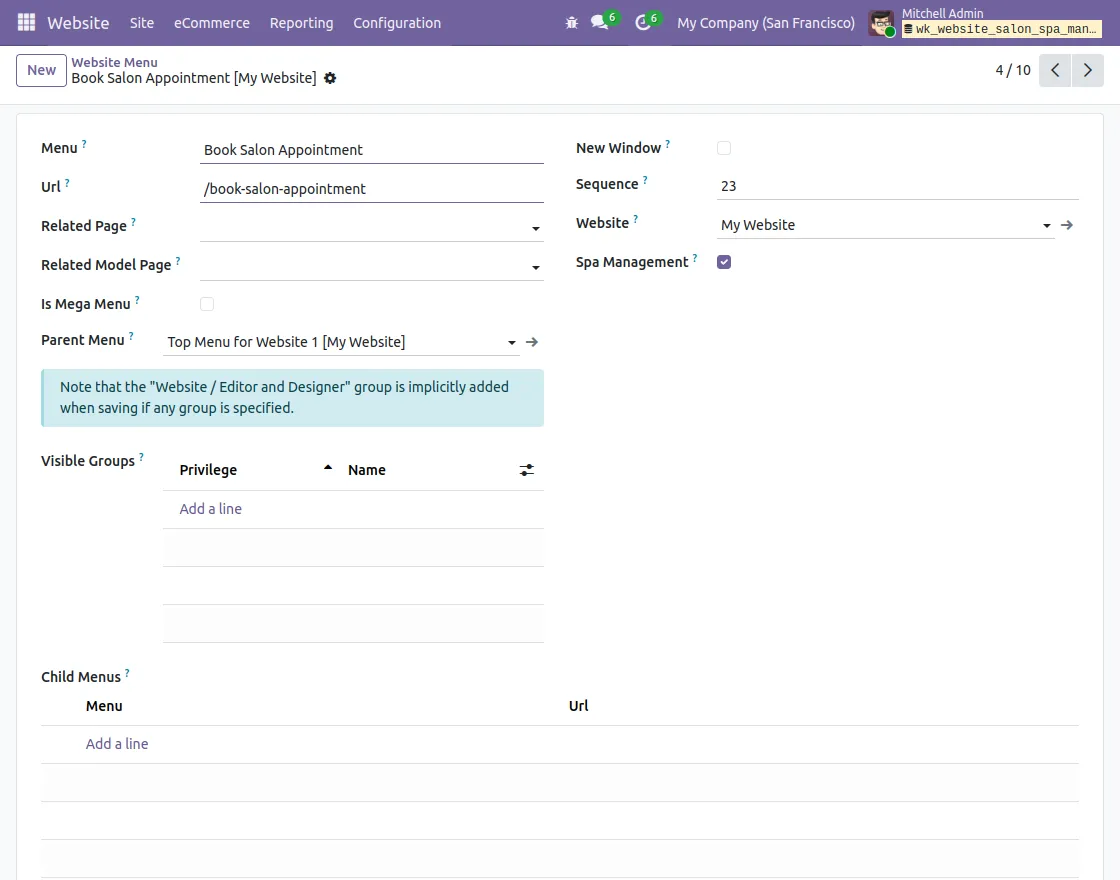This screenshot has height=880, width=1120.
Task: Show the New Window help tooltip
Action: pos(668,144)
